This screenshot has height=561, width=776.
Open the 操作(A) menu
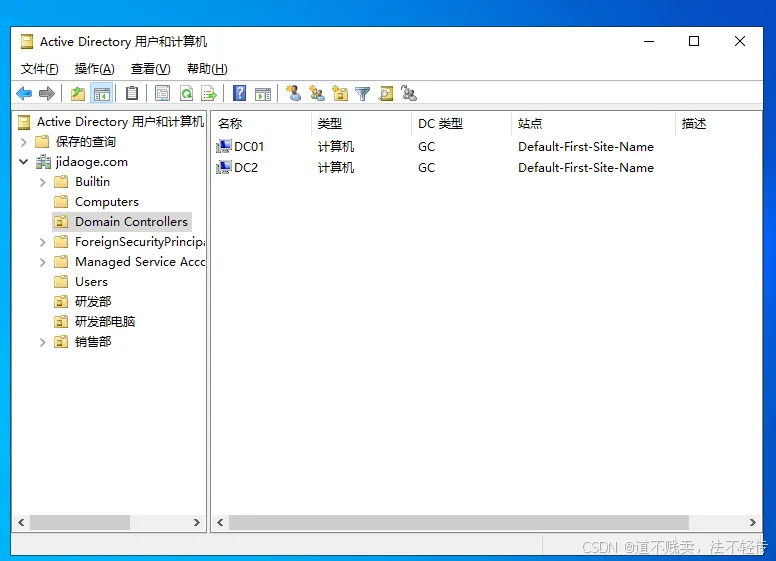[95, 69]
